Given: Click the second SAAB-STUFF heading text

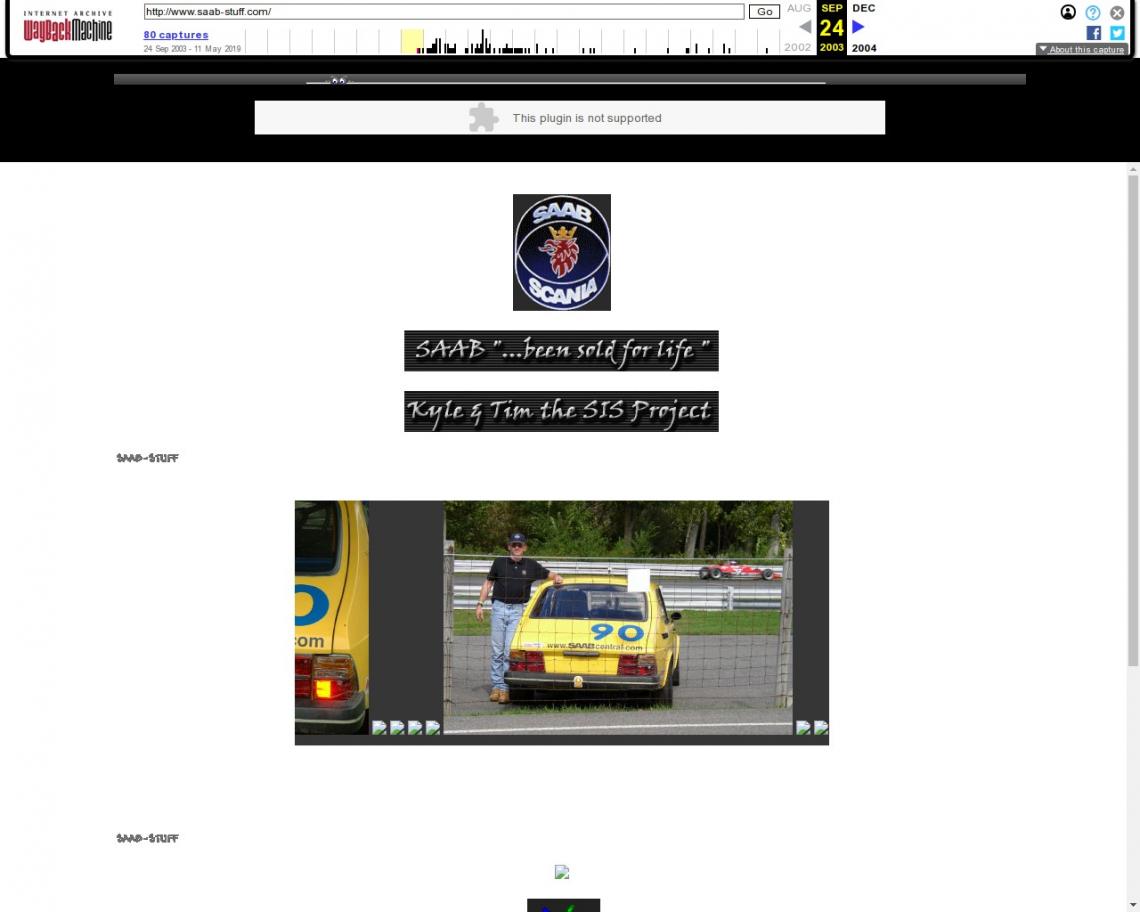Looking at the screenshot, I should (x=148, y=839).
